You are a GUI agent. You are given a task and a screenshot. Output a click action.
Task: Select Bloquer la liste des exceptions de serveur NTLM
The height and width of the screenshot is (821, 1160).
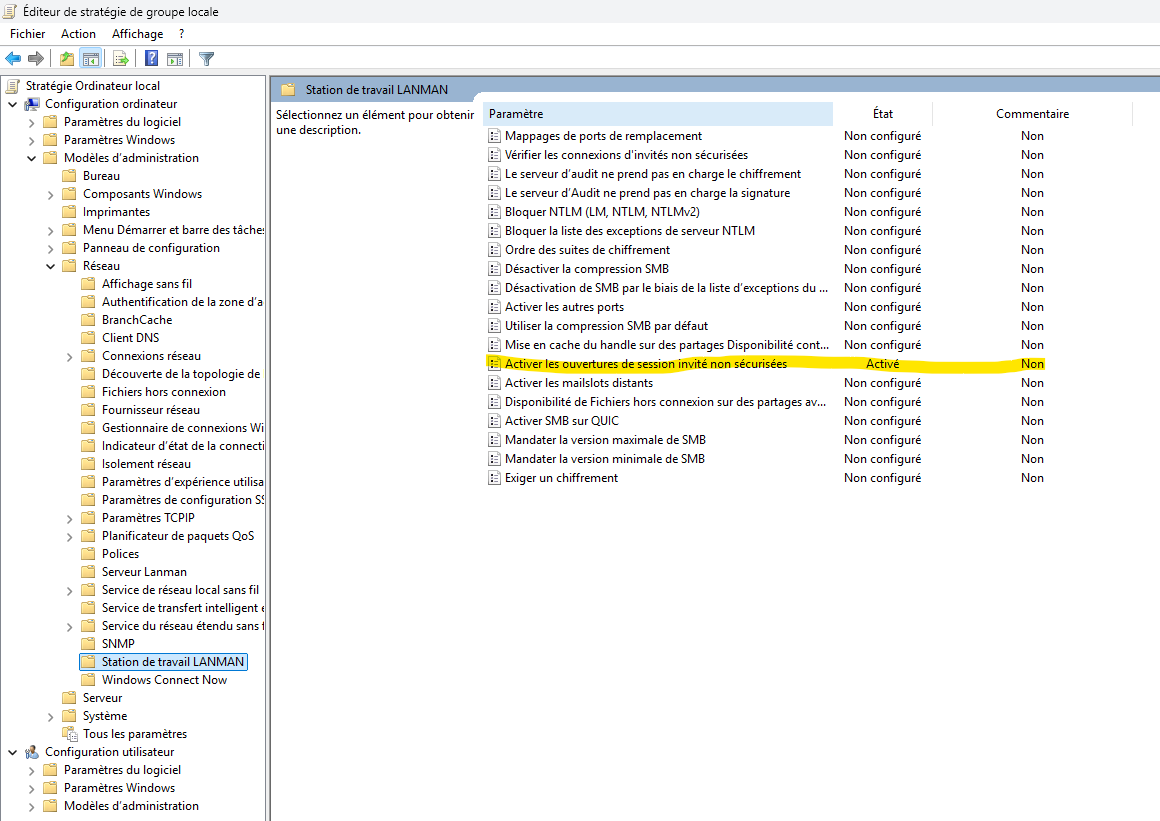click(630, 231)
